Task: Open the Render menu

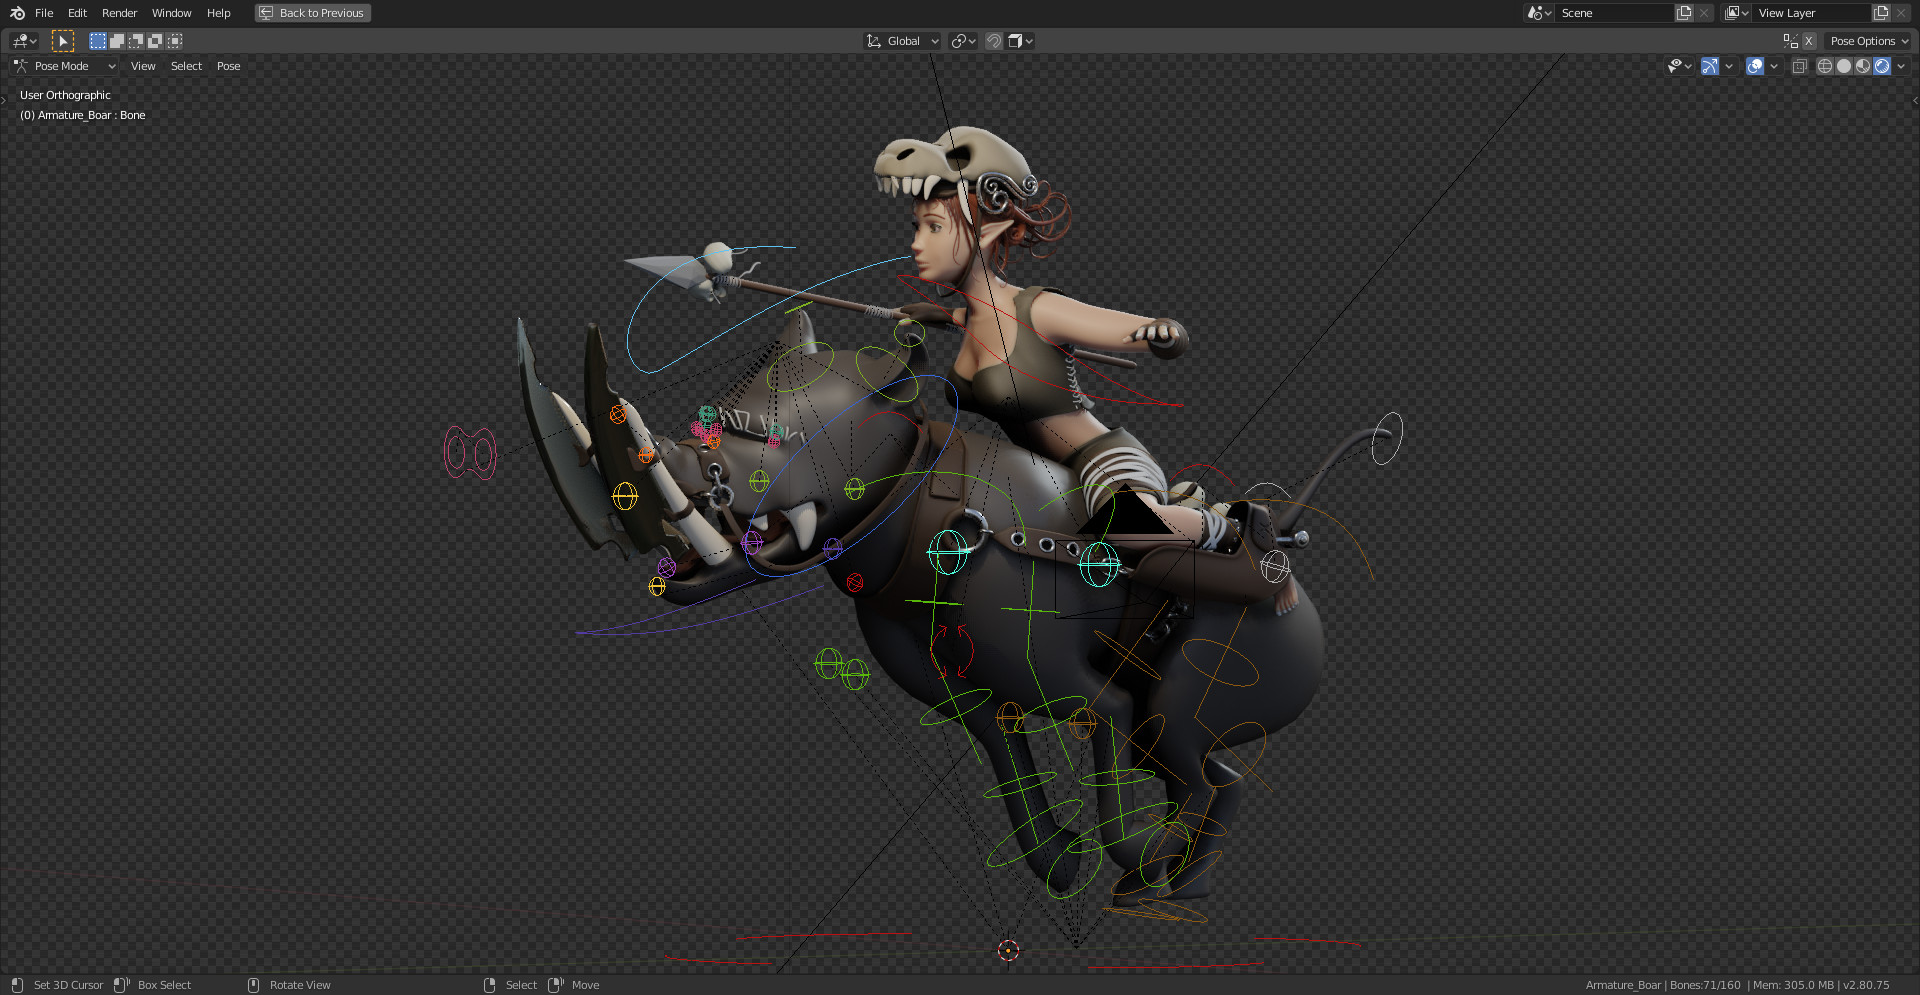Action: (x=119, y=13)
